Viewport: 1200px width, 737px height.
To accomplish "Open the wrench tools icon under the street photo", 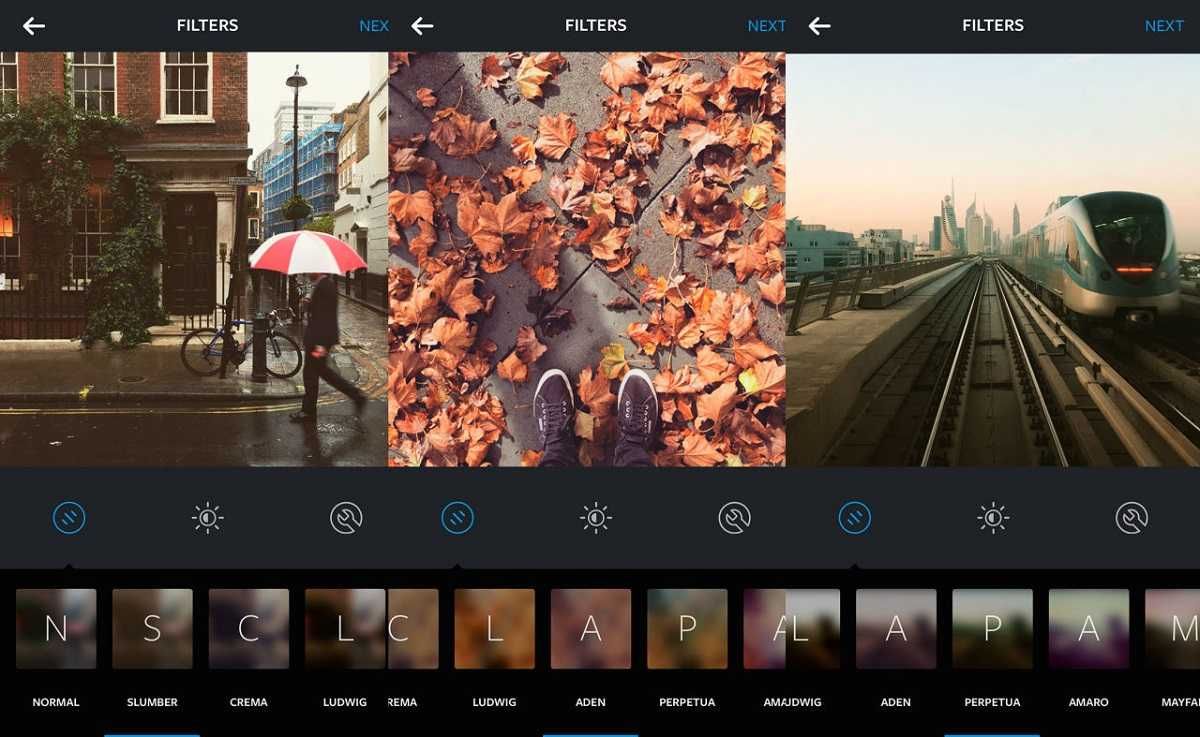I will click(346, 517).
